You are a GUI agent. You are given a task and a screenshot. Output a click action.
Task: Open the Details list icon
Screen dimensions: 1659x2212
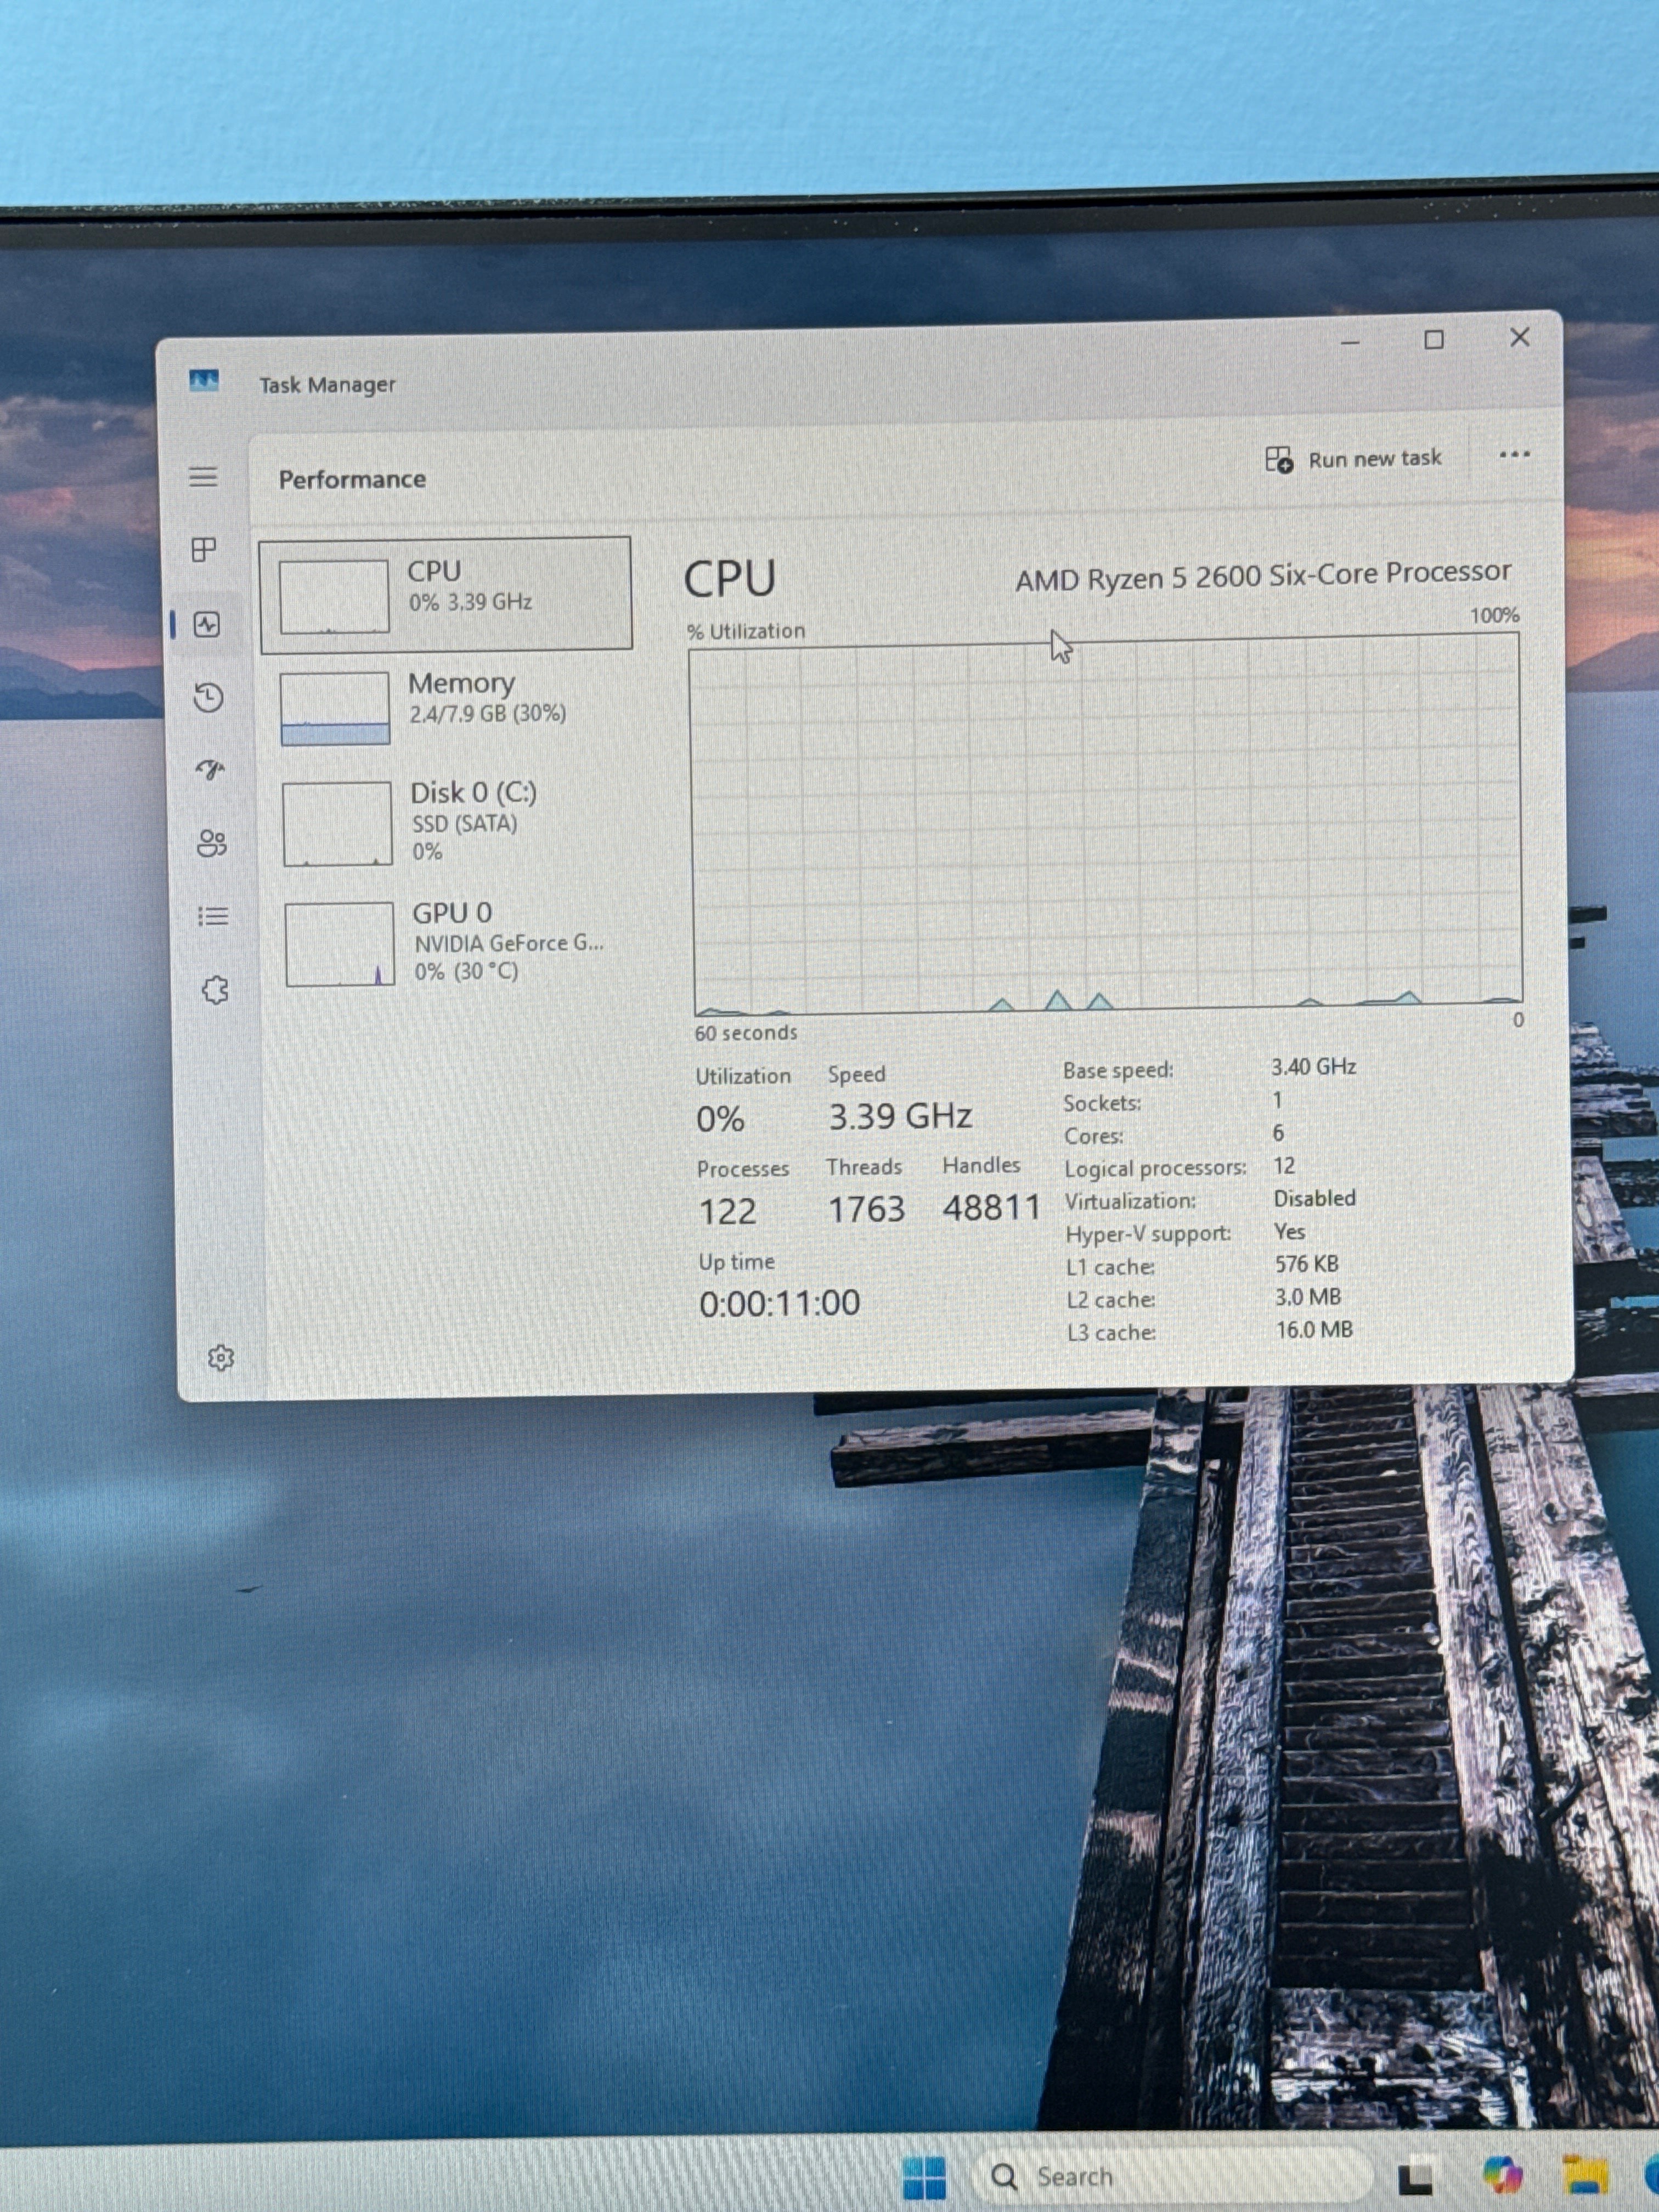(x=213, y=916)
